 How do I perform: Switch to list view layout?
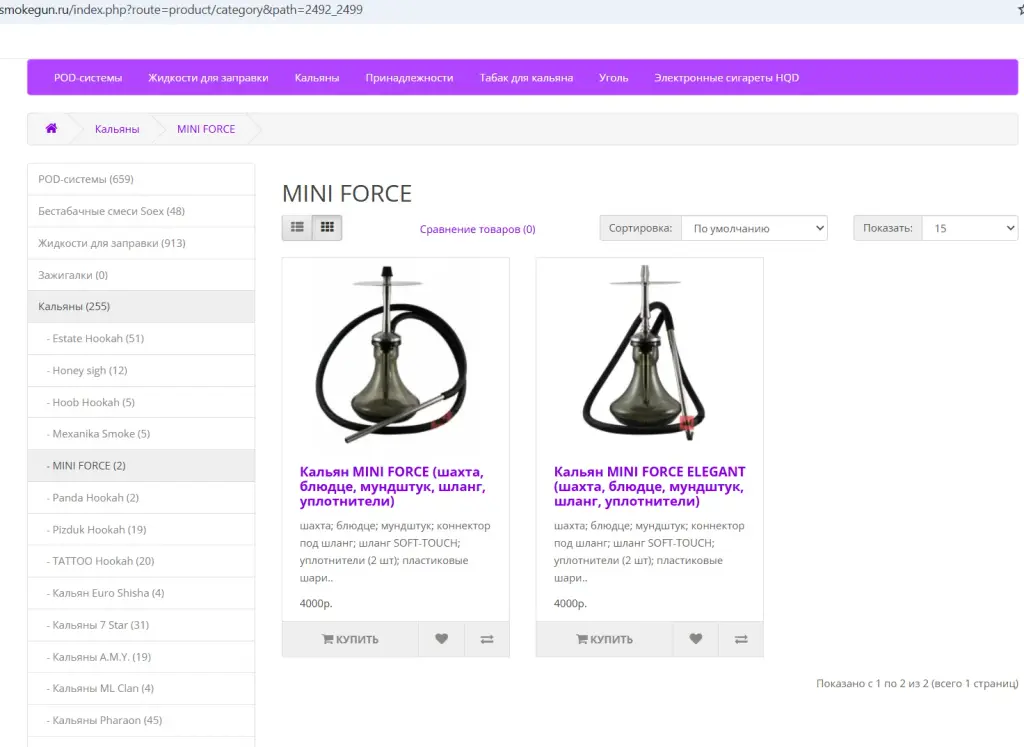297,227
